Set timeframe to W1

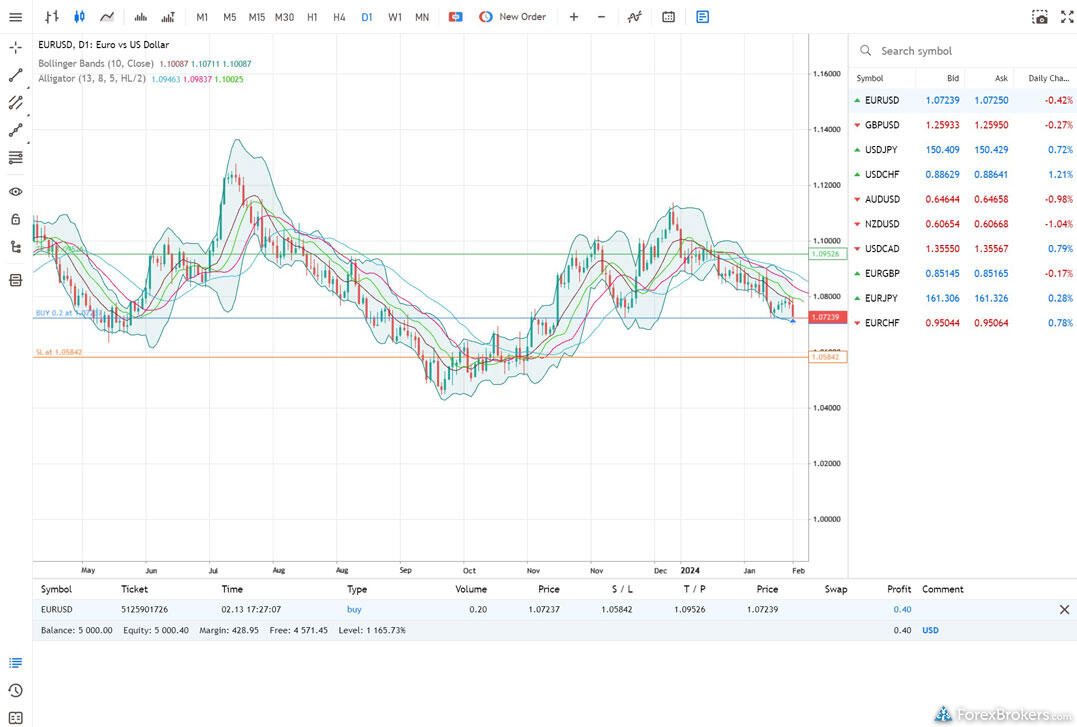point(395,17)
